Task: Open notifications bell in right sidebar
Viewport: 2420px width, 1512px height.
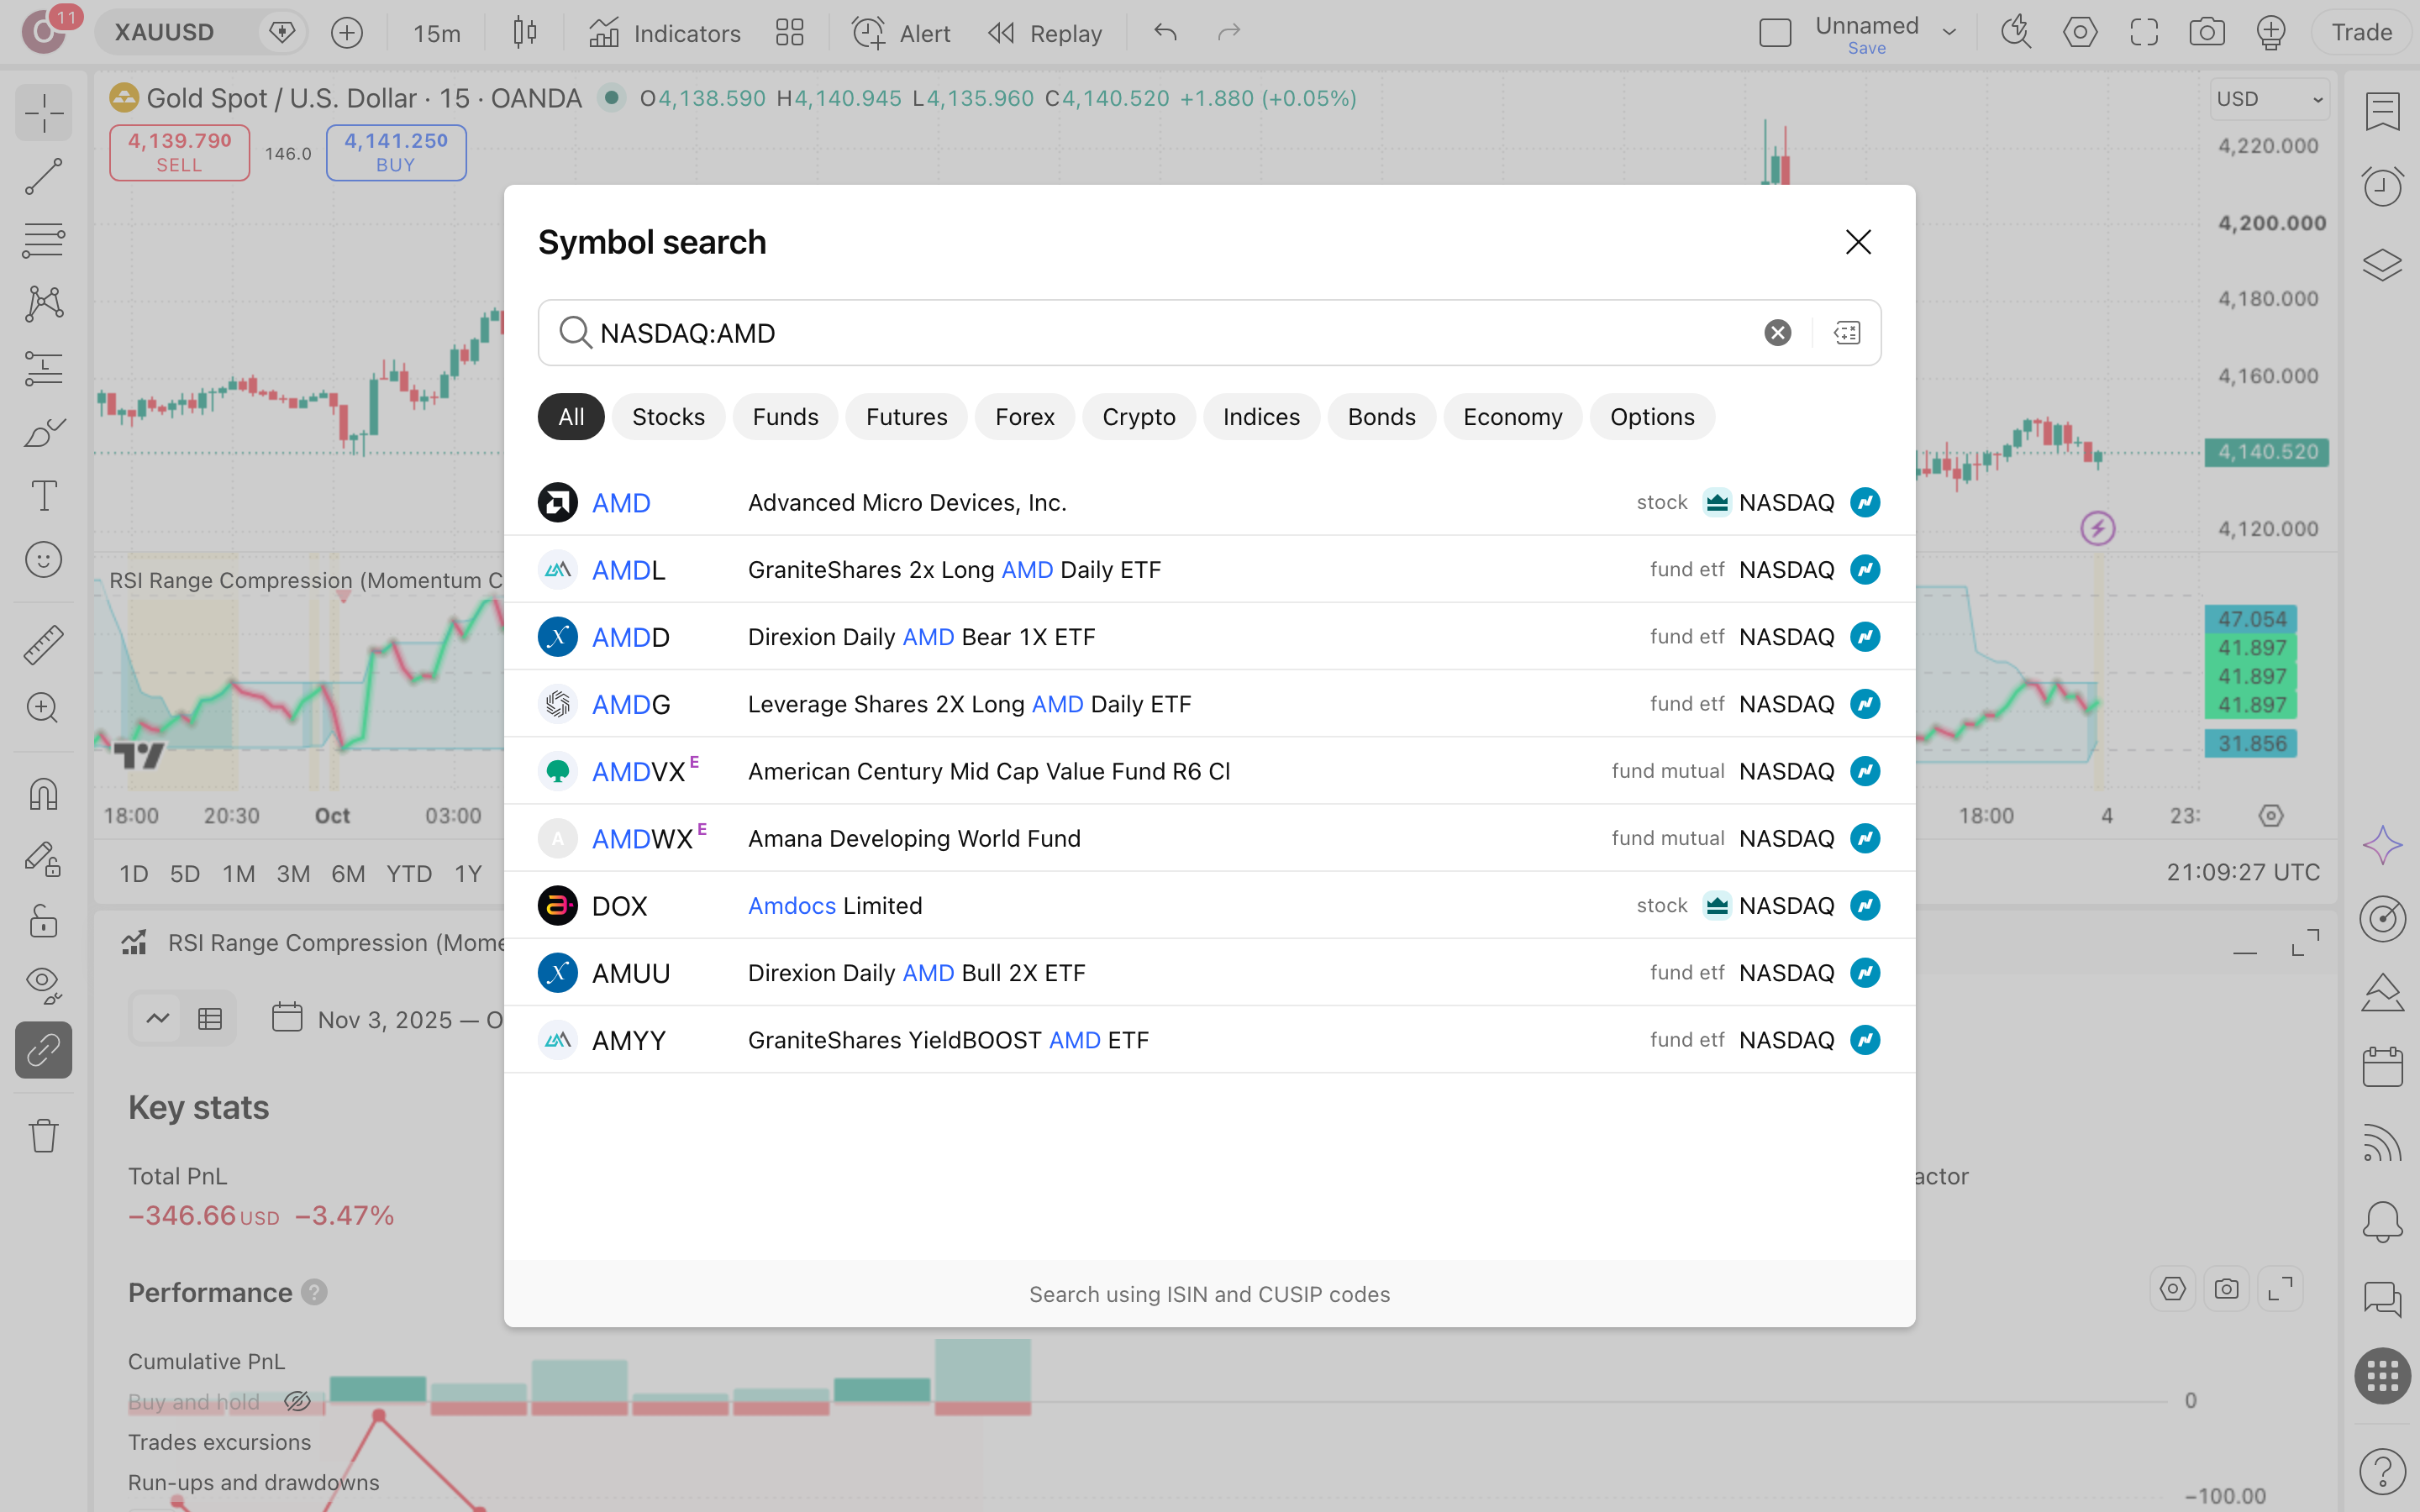Action: (2383, 1221)
